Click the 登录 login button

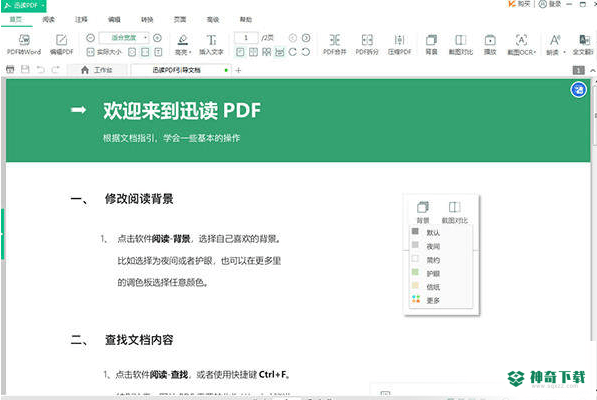tap(550, 4)
